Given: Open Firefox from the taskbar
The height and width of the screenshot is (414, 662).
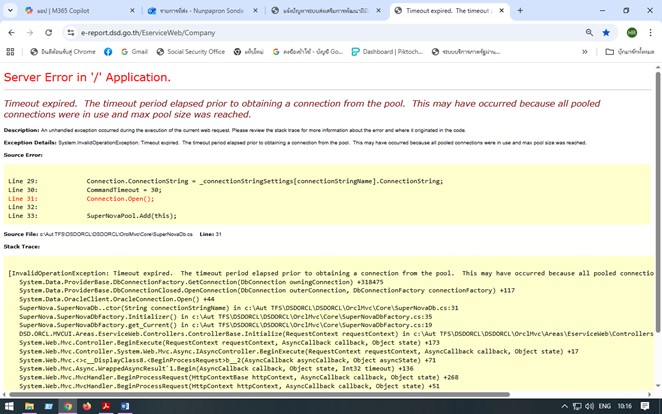Looking at the screenshot, I should coord(87,406).
